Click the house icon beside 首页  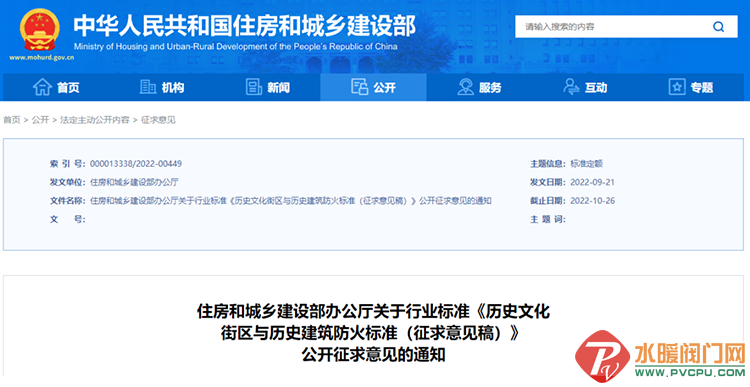(42, 87)
